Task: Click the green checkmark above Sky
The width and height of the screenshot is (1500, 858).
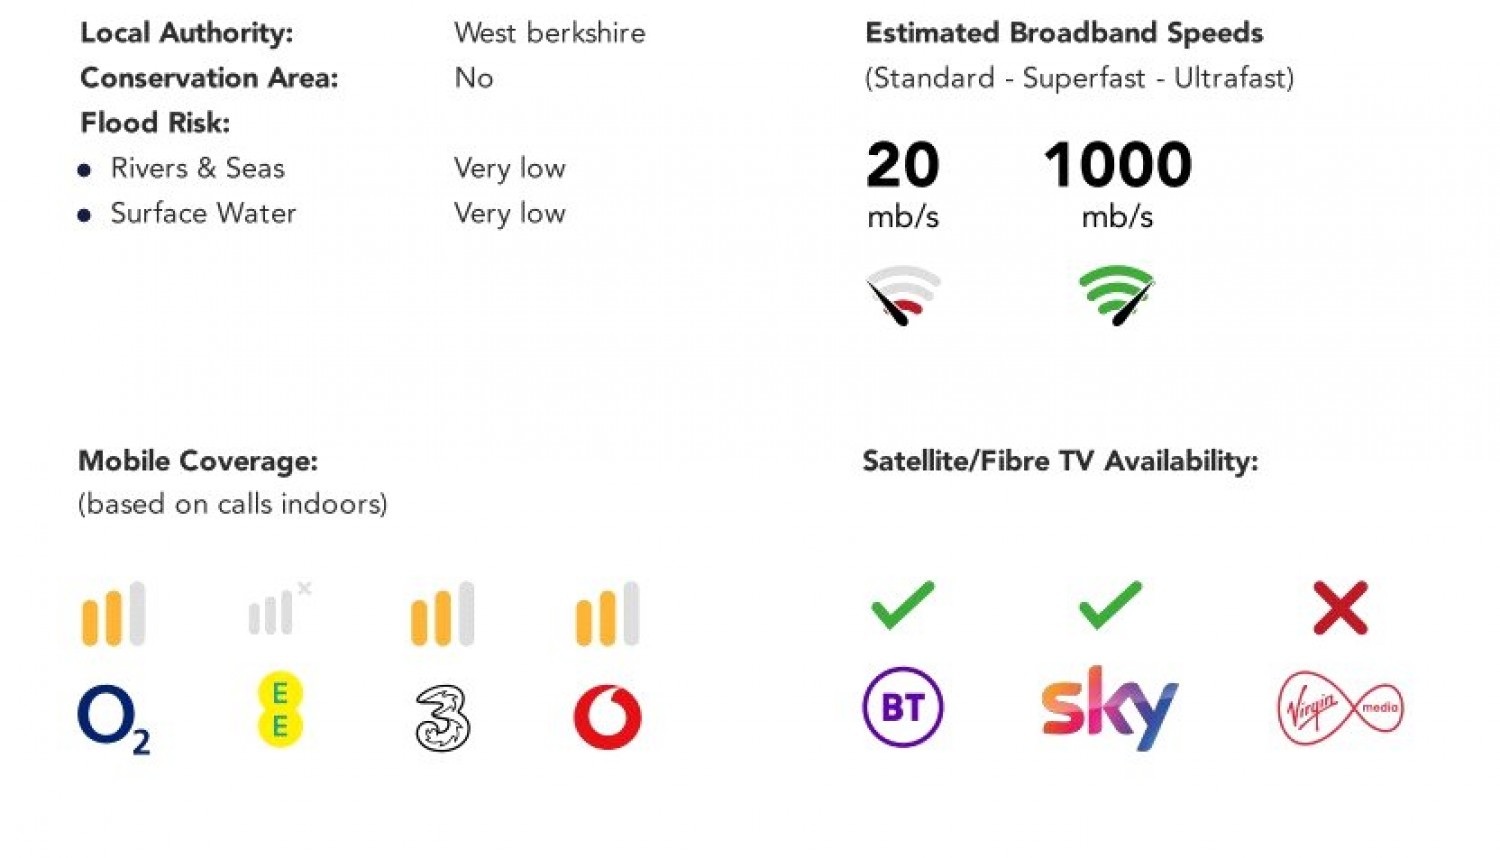Action: (x=1110, y=605)
